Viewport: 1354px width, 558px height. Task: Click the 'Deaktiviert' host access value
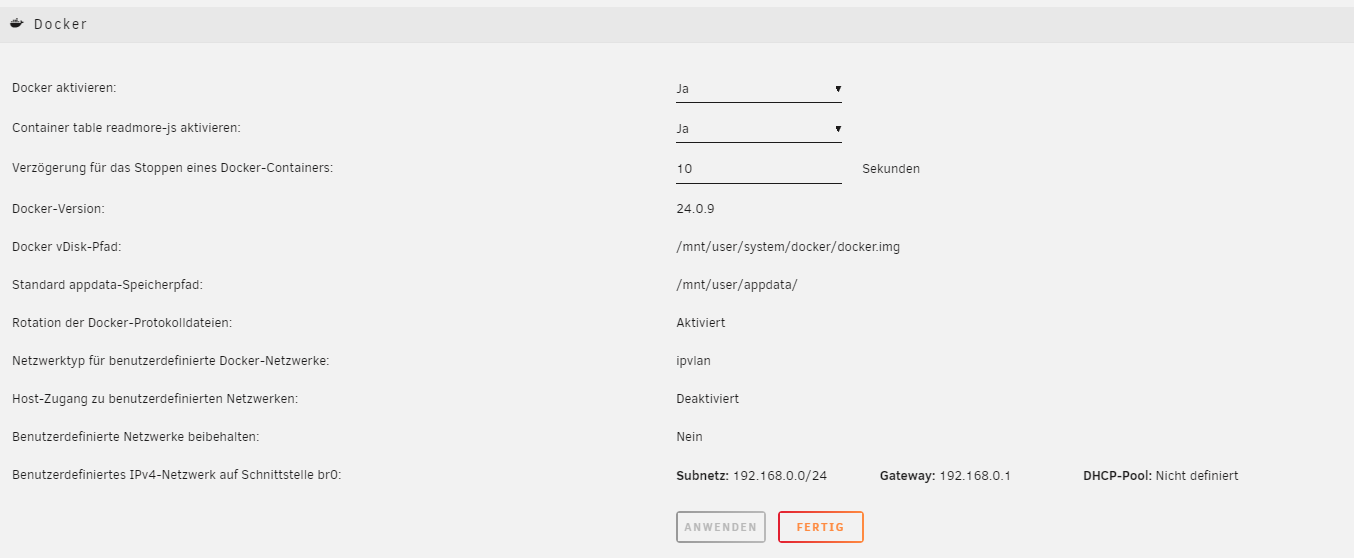point(708,399)
